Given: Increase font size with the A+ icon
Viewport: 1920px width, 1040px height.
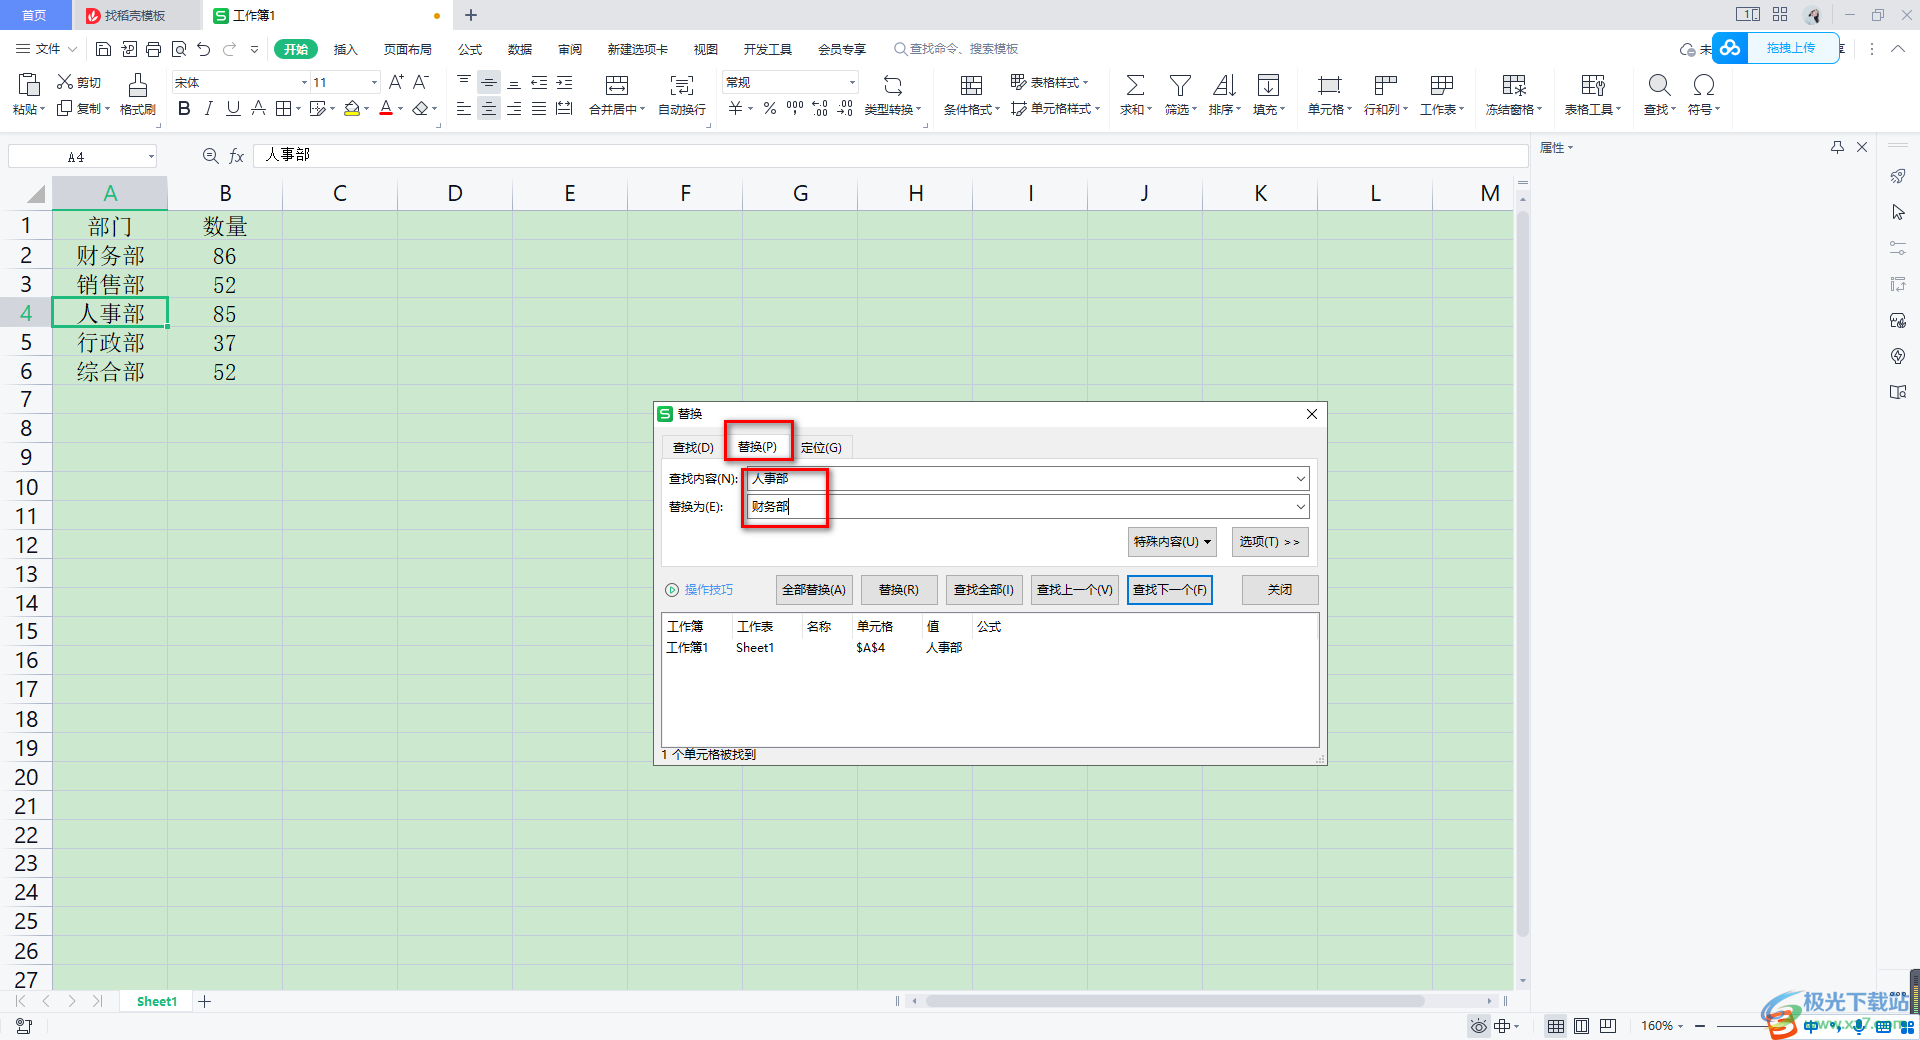Looking at the screenshot, I should click(x=396, y=82).
